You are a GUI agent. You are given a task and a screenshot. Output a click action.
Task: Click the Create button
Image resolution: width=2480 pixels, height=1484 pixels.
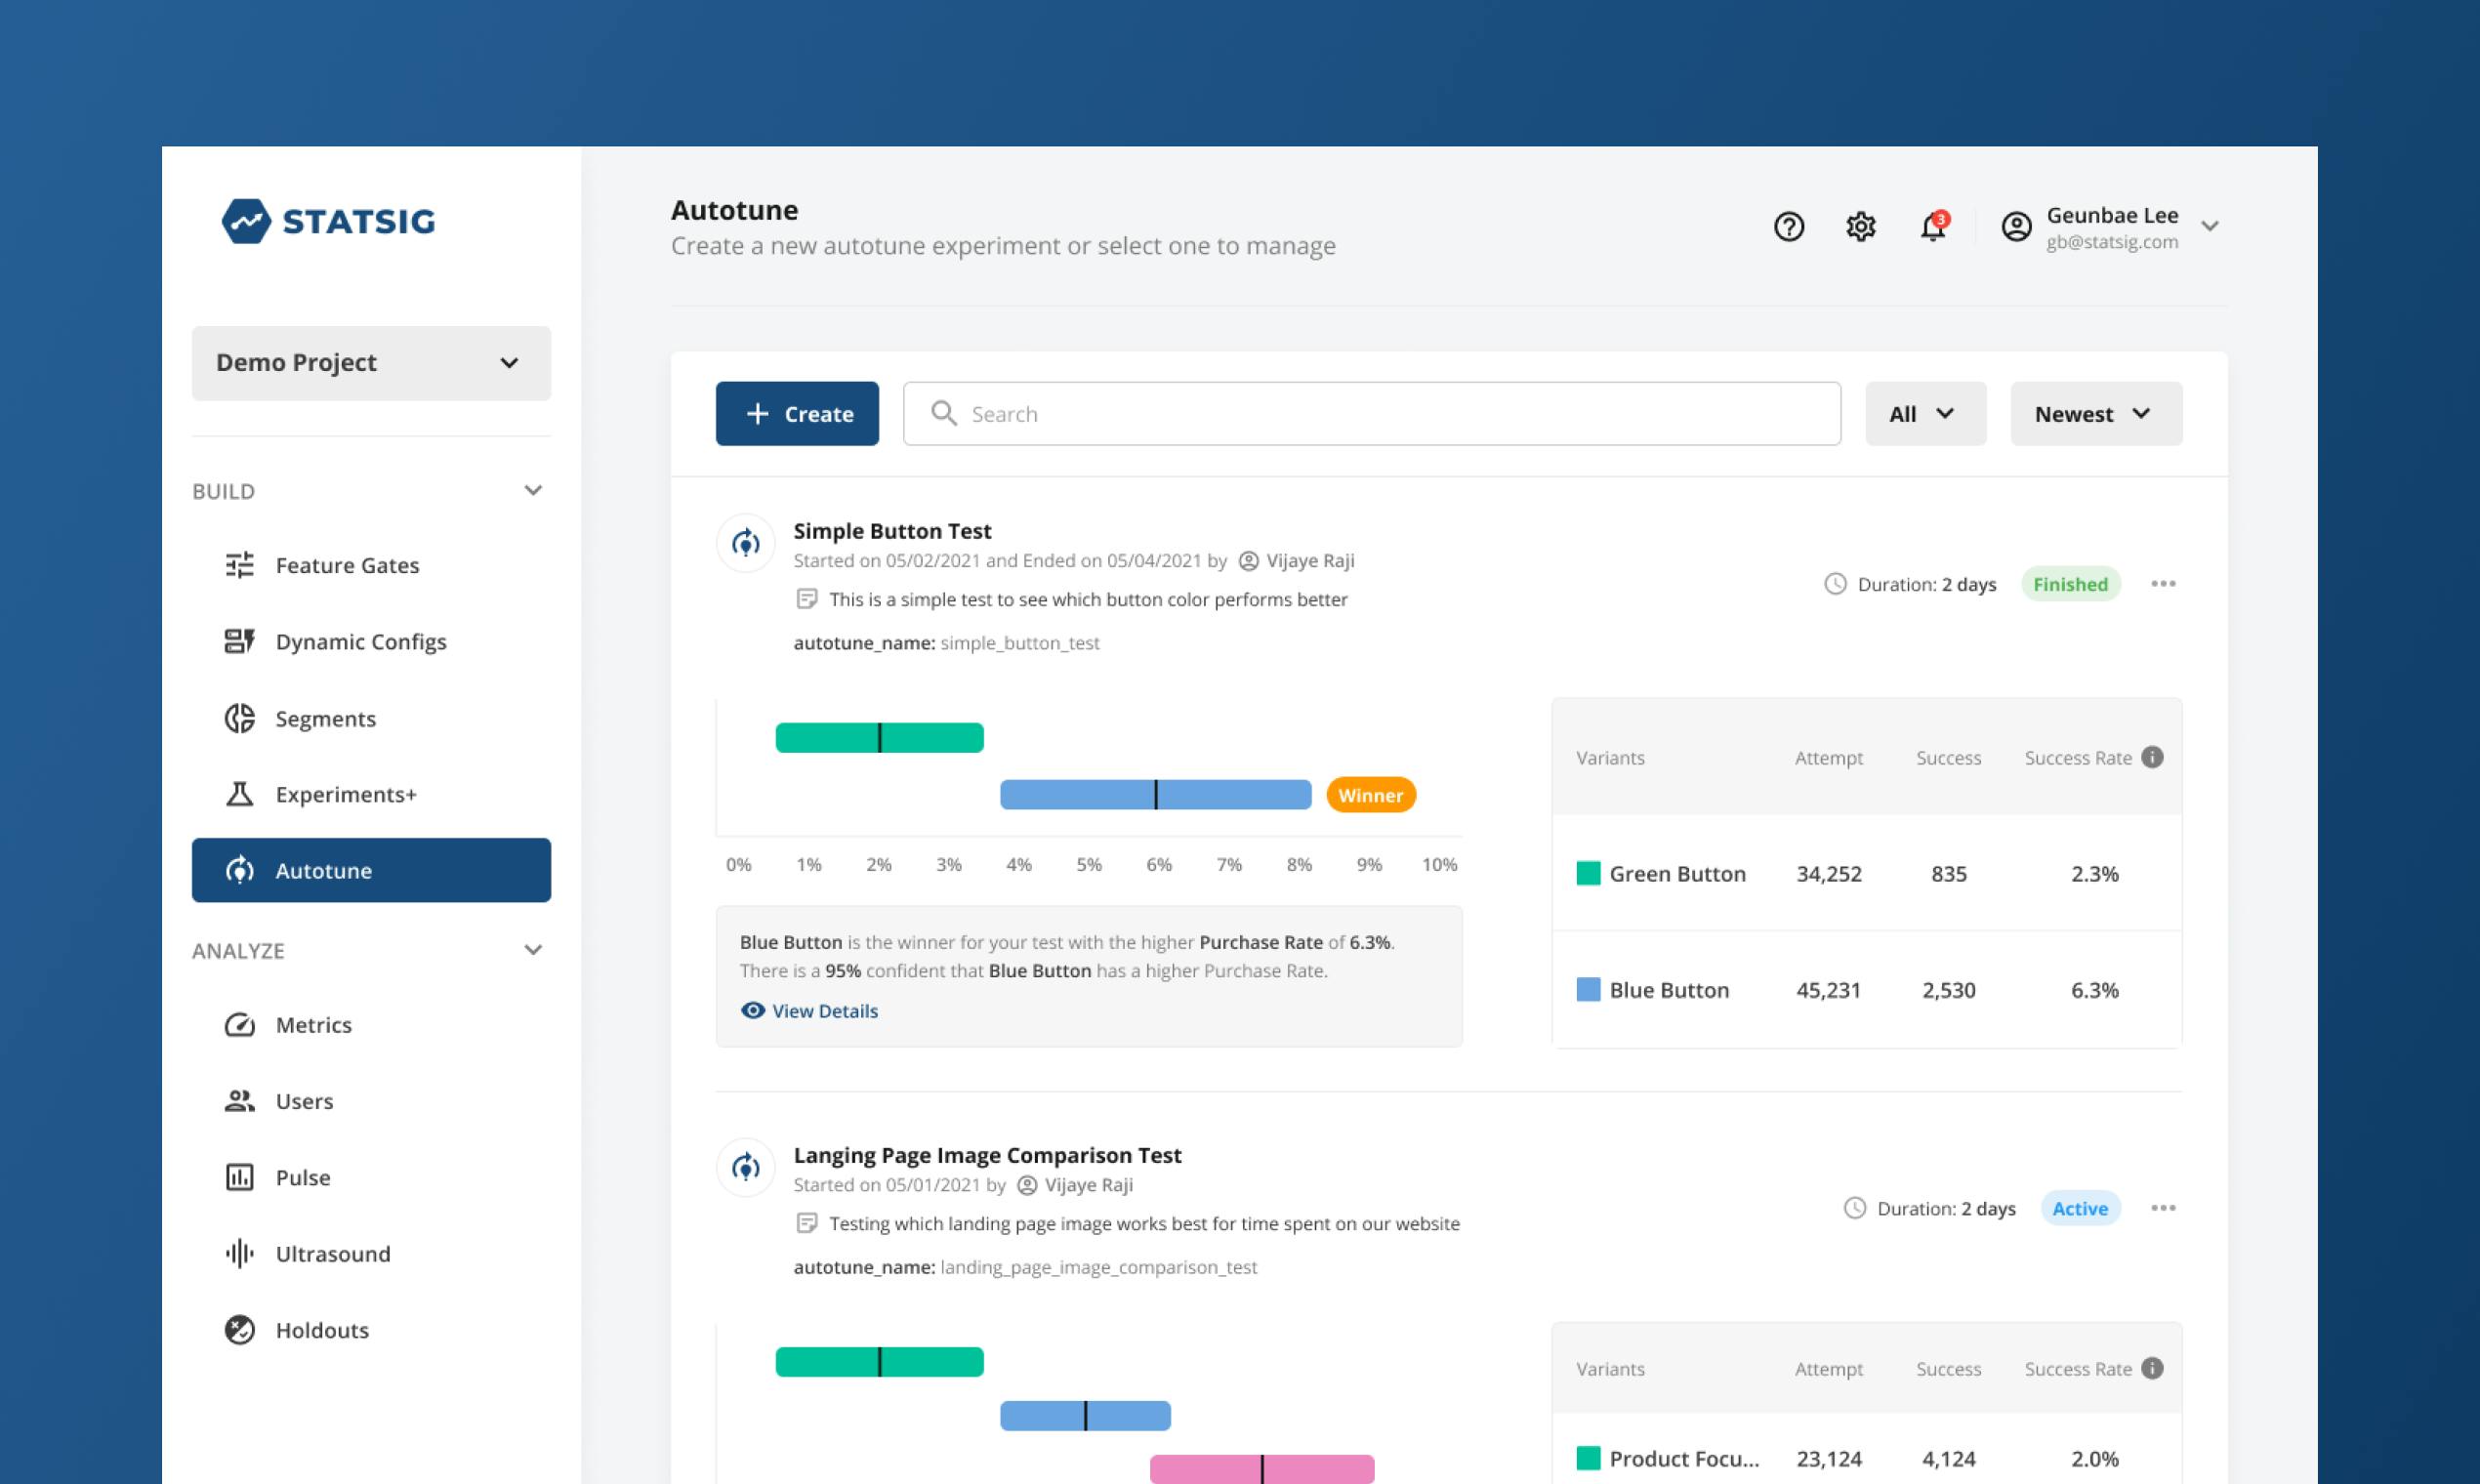tap(797, 413)
